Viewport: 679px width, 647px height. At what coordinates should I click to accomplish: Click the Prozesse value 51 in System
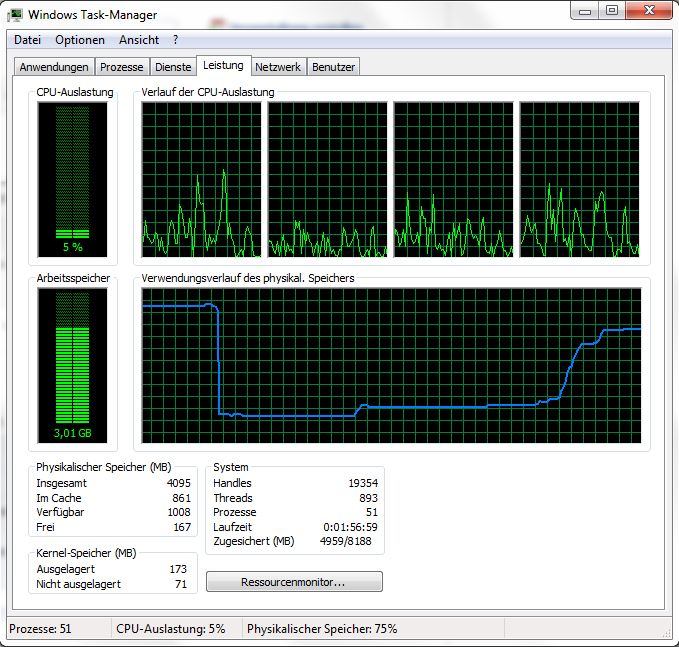click(372, 512)
